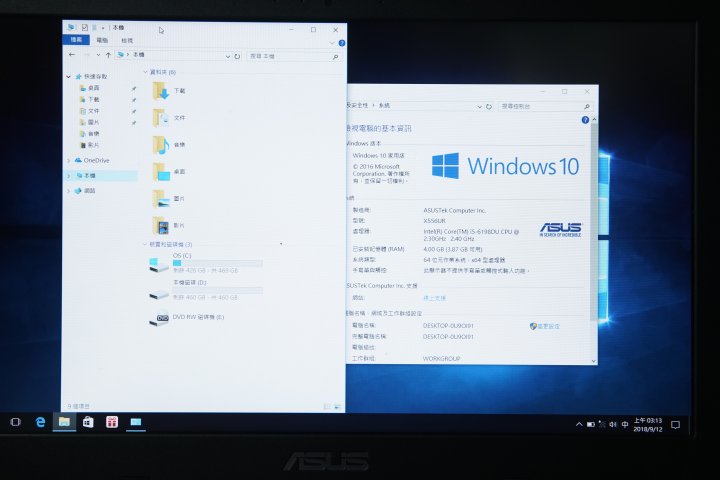Click the 線上支援 link
Image resolution: width=720 pixels, height=480 pixels.
point(434,298)
